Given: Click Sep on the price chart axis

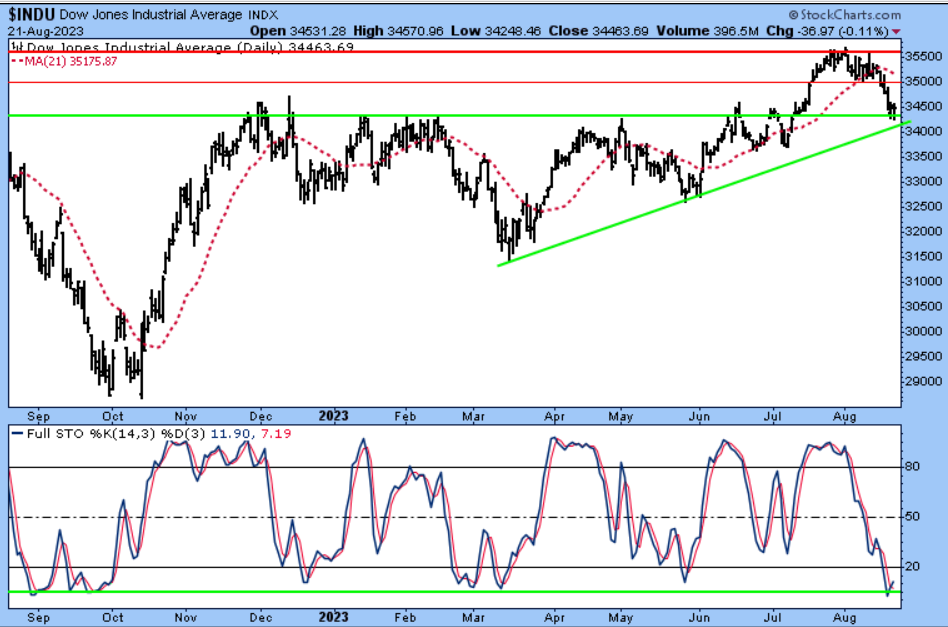Looking at the screenshot, I should pos(39,417).
